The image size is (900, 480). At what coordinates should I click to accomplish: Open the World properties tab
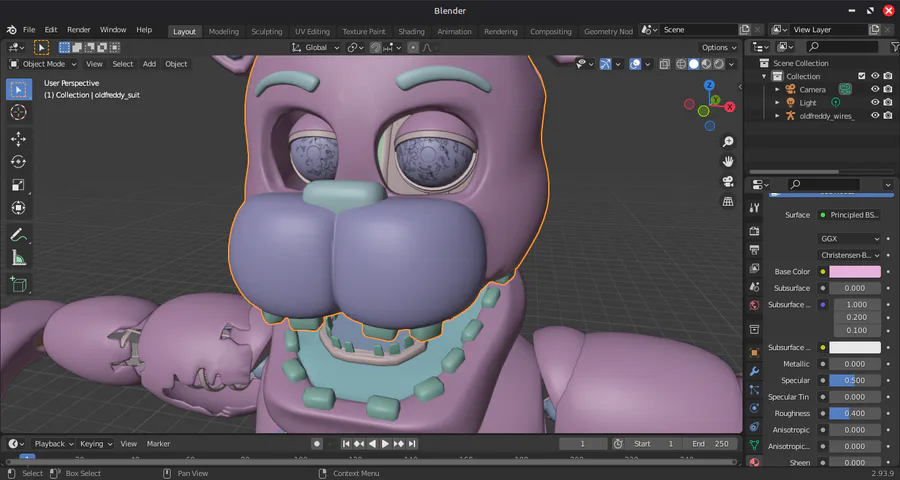(754, 305)
